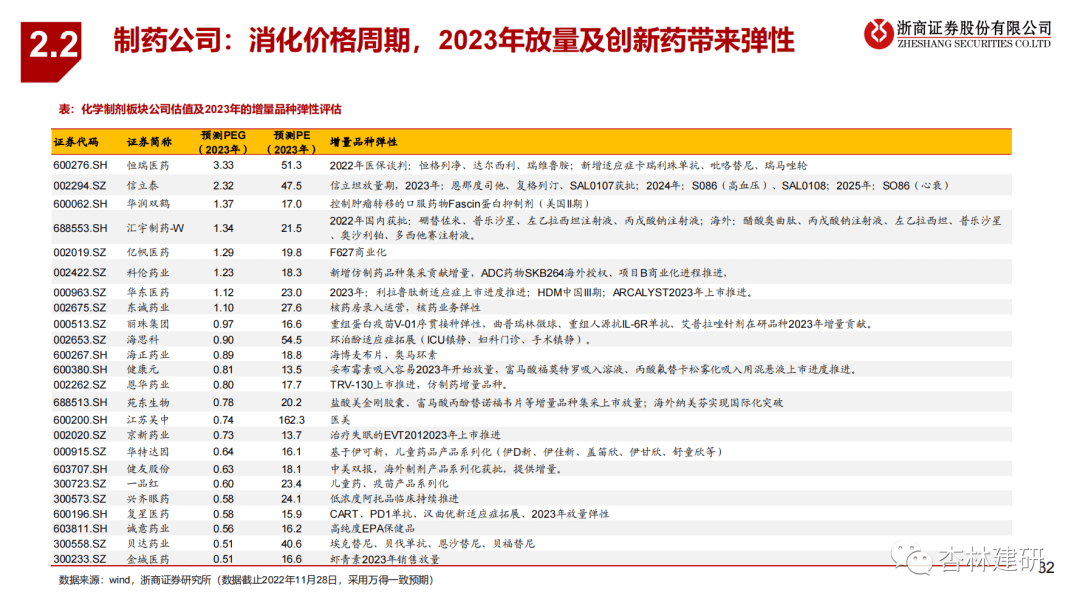Select company name 汇宇制药-W
Screen dimensions: 1080x607
click(x=155, y=228)
